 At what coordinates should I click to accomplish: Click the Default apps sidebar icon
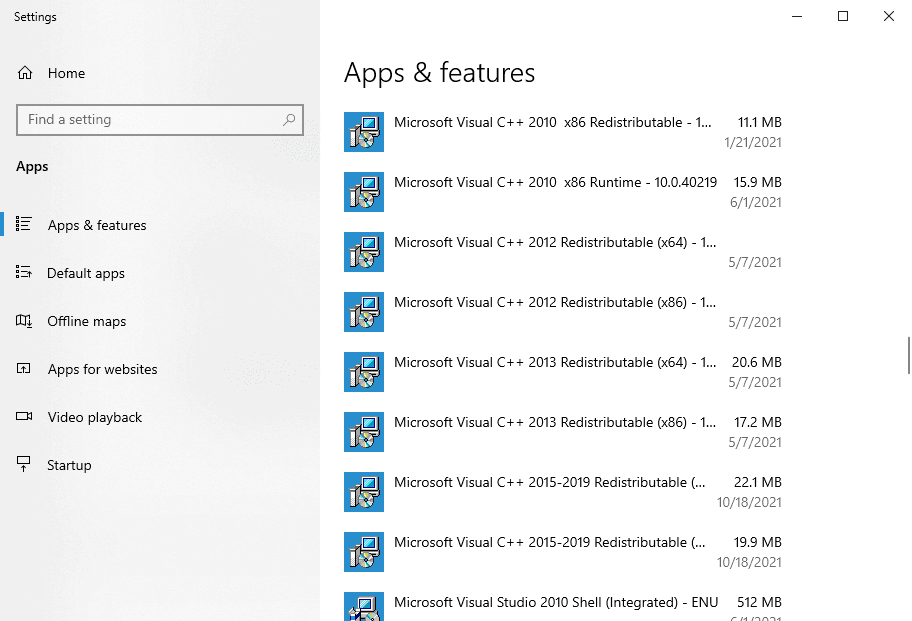[23, 272]
